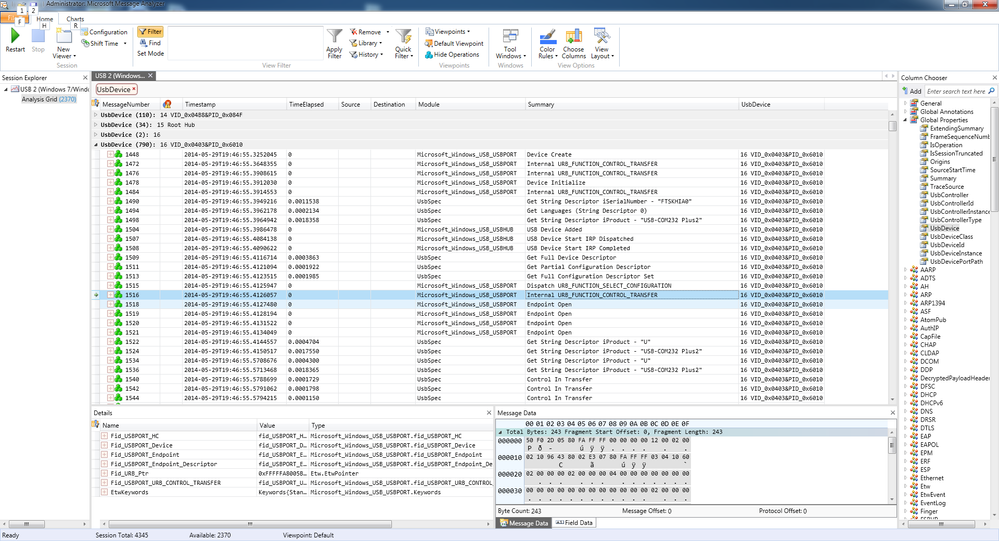Viewport: 999px width, 541px height.
Task: Select UsbControllerType column item
Action: tap(956, 220)
